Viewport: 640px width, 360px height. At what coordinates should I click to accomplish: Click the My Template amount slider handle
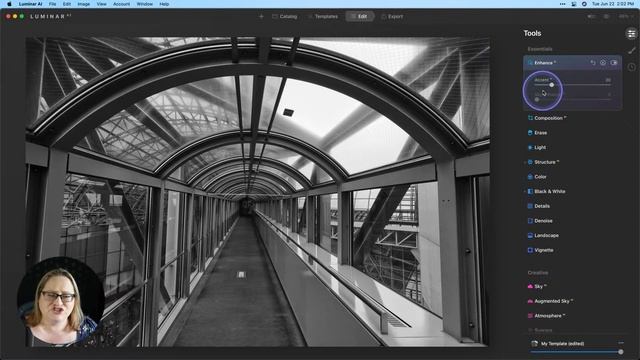tap(620, 352)
